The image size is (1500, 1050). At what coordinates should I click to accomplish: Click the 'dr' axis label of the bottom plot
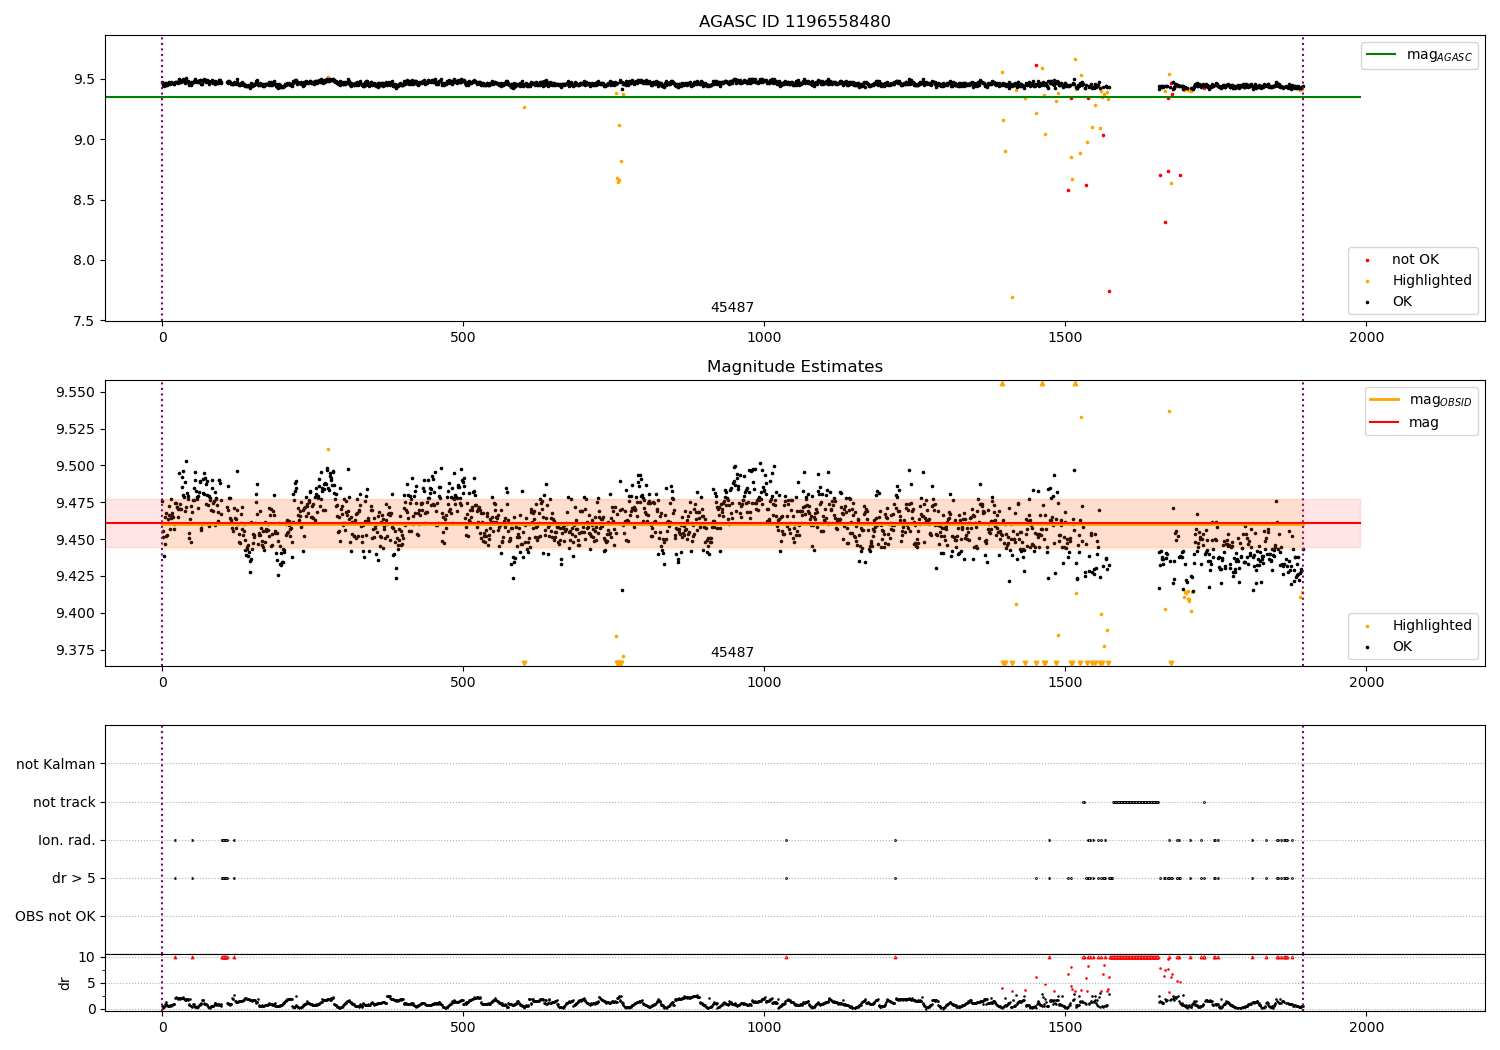coord(65,983)
